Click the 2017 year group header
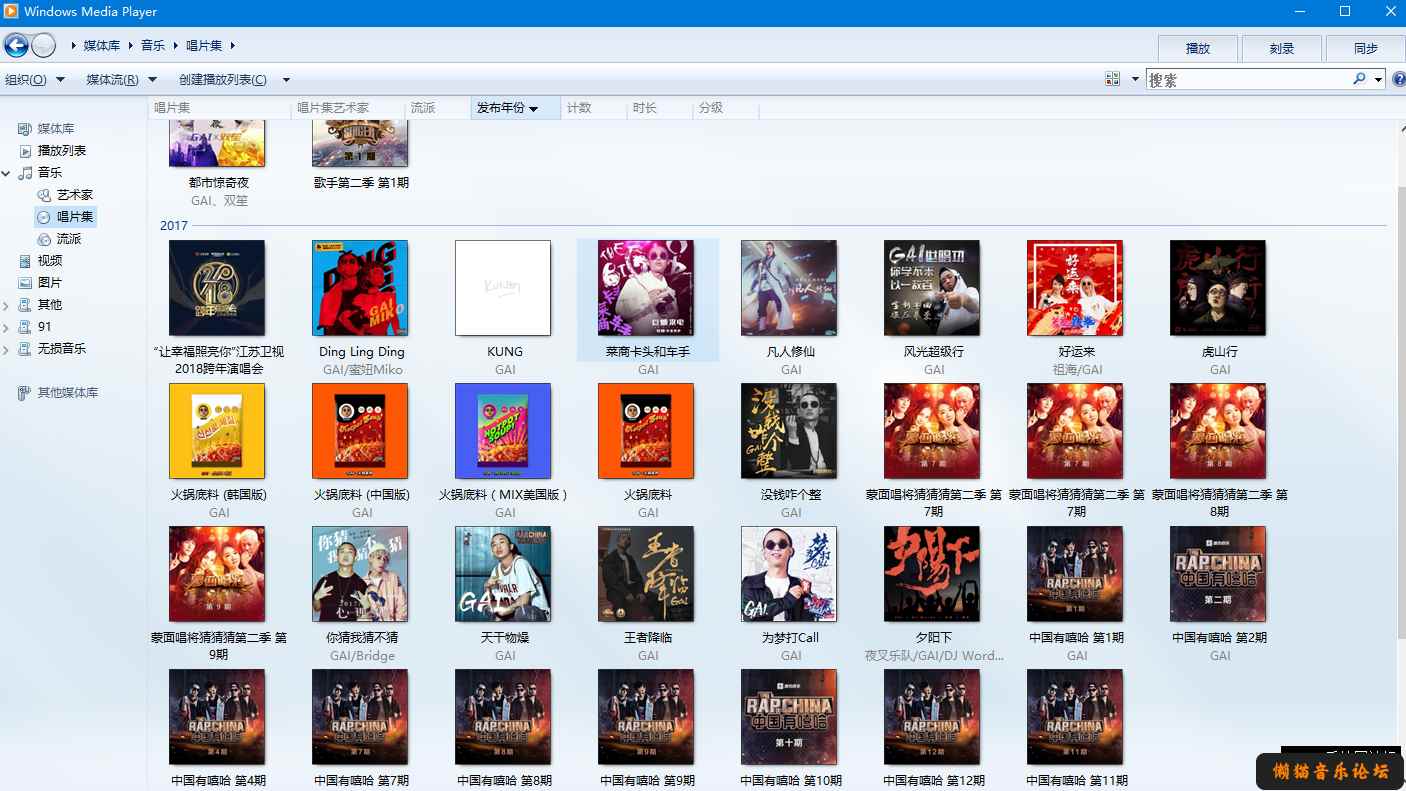The width and height of the screenshot is (1406, 791). 174,226
